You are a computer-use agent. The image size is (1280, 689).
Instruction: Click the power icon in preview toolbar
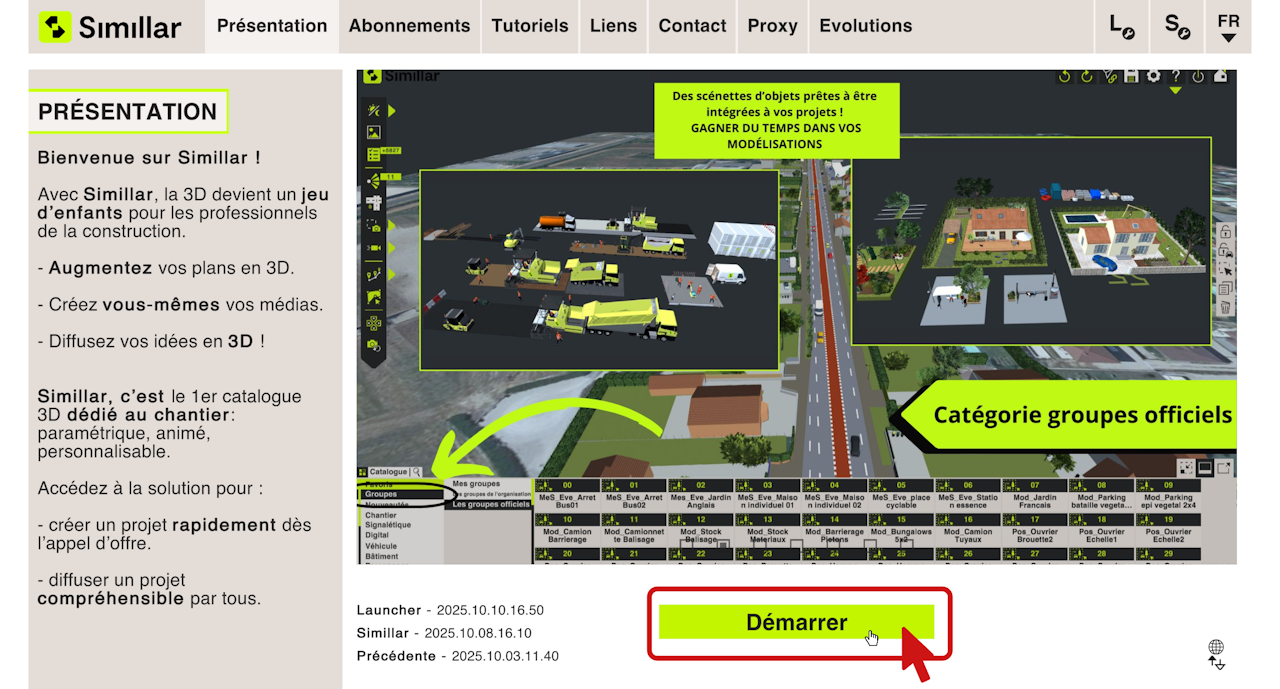(1197, 76)
